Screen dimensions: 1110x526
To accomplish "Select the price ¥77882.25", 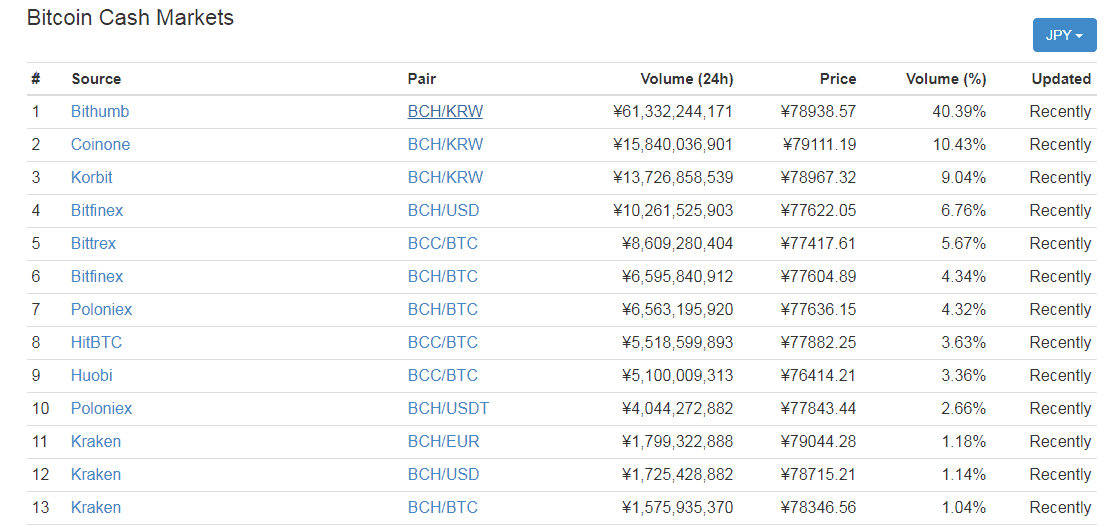I will coord(818,343).
